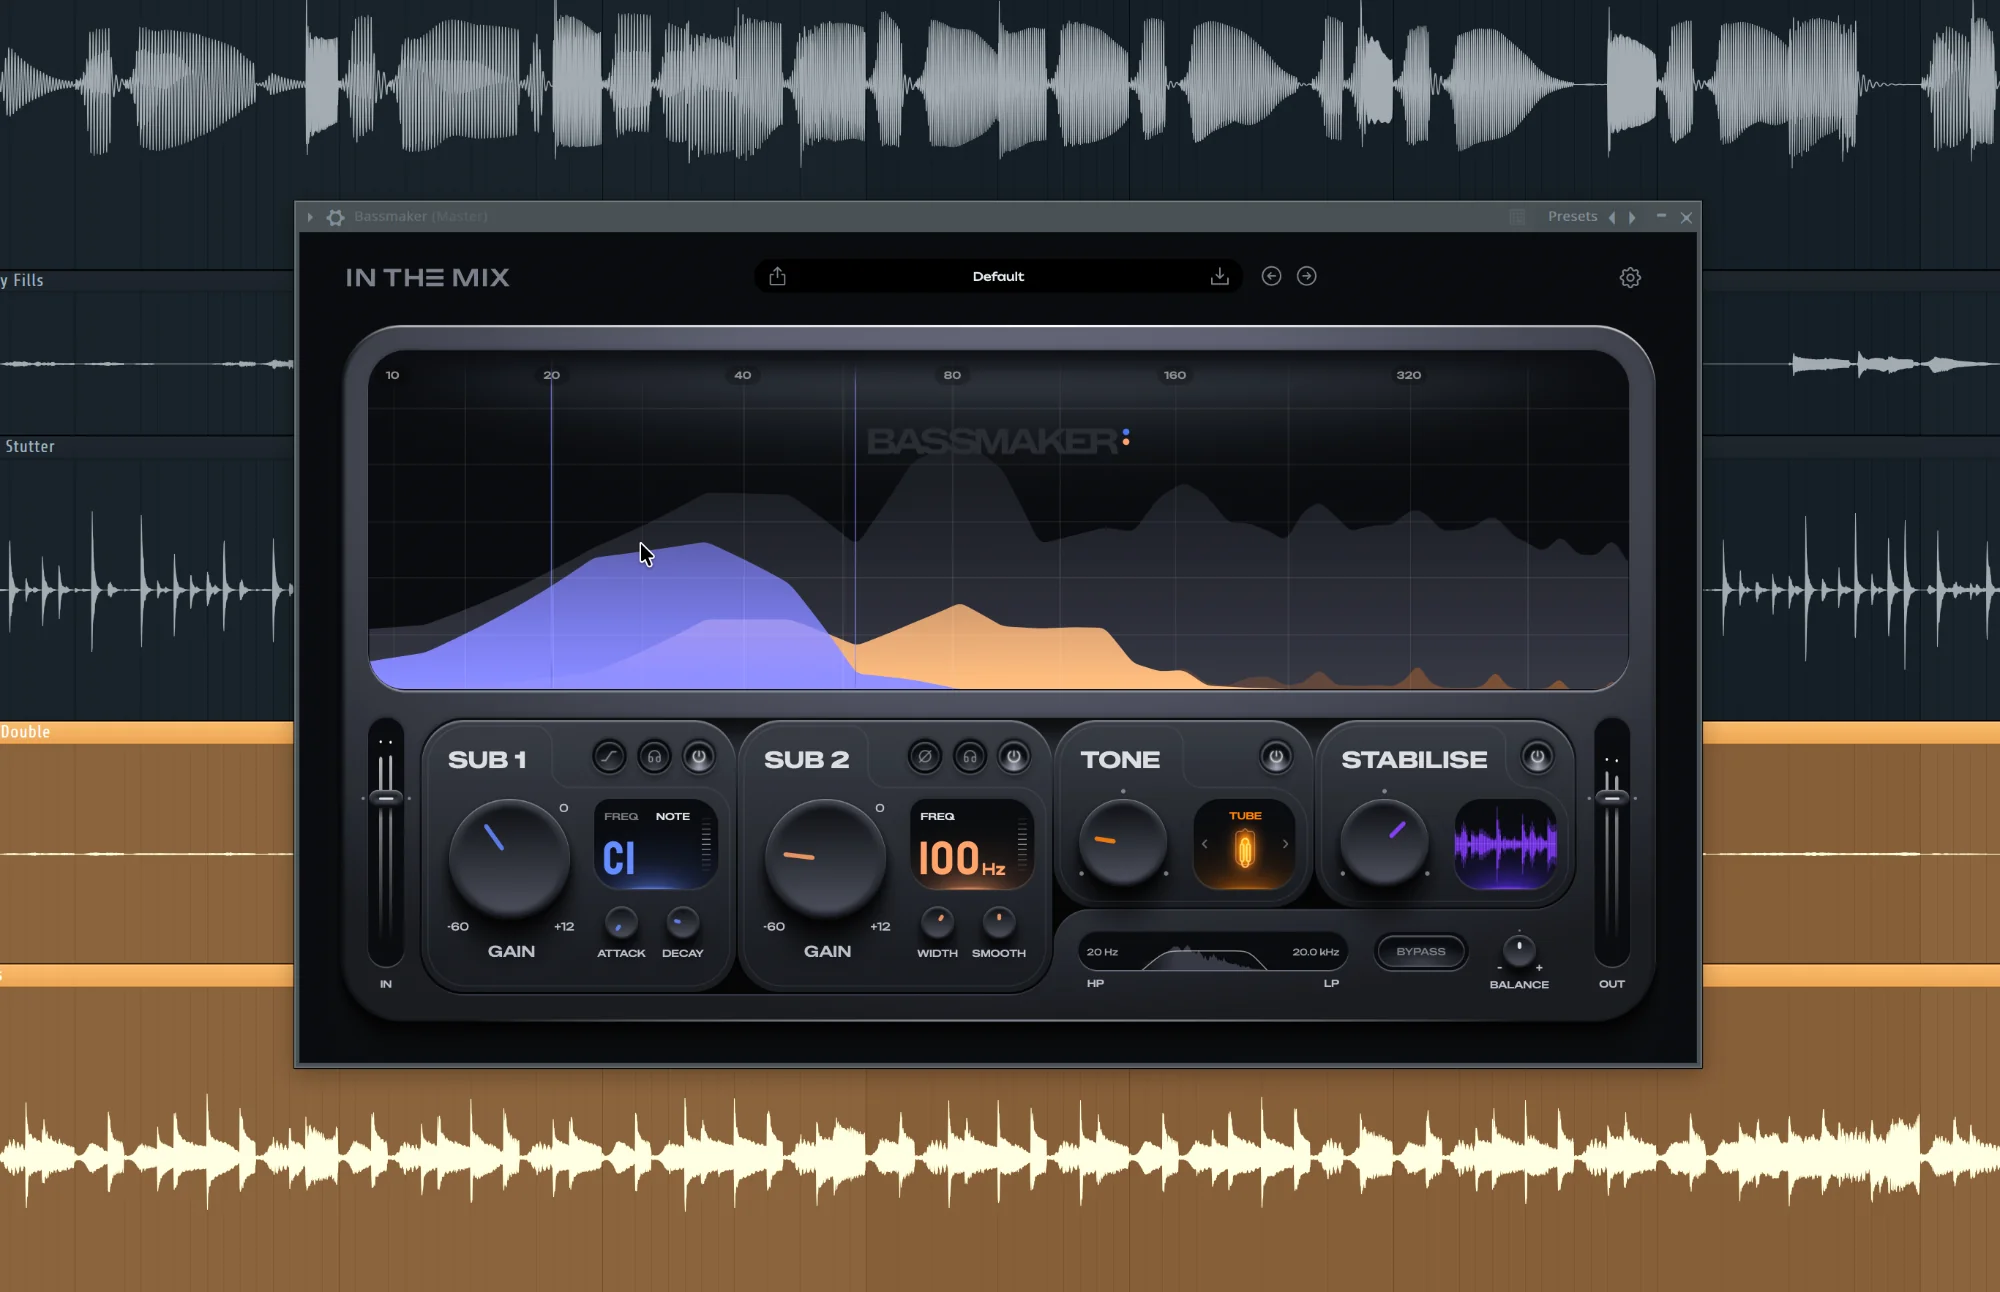Screen dimensions: 2000x1292
Task: Solo Sub 1 with the headphones icon
Action: coord(654,757)
